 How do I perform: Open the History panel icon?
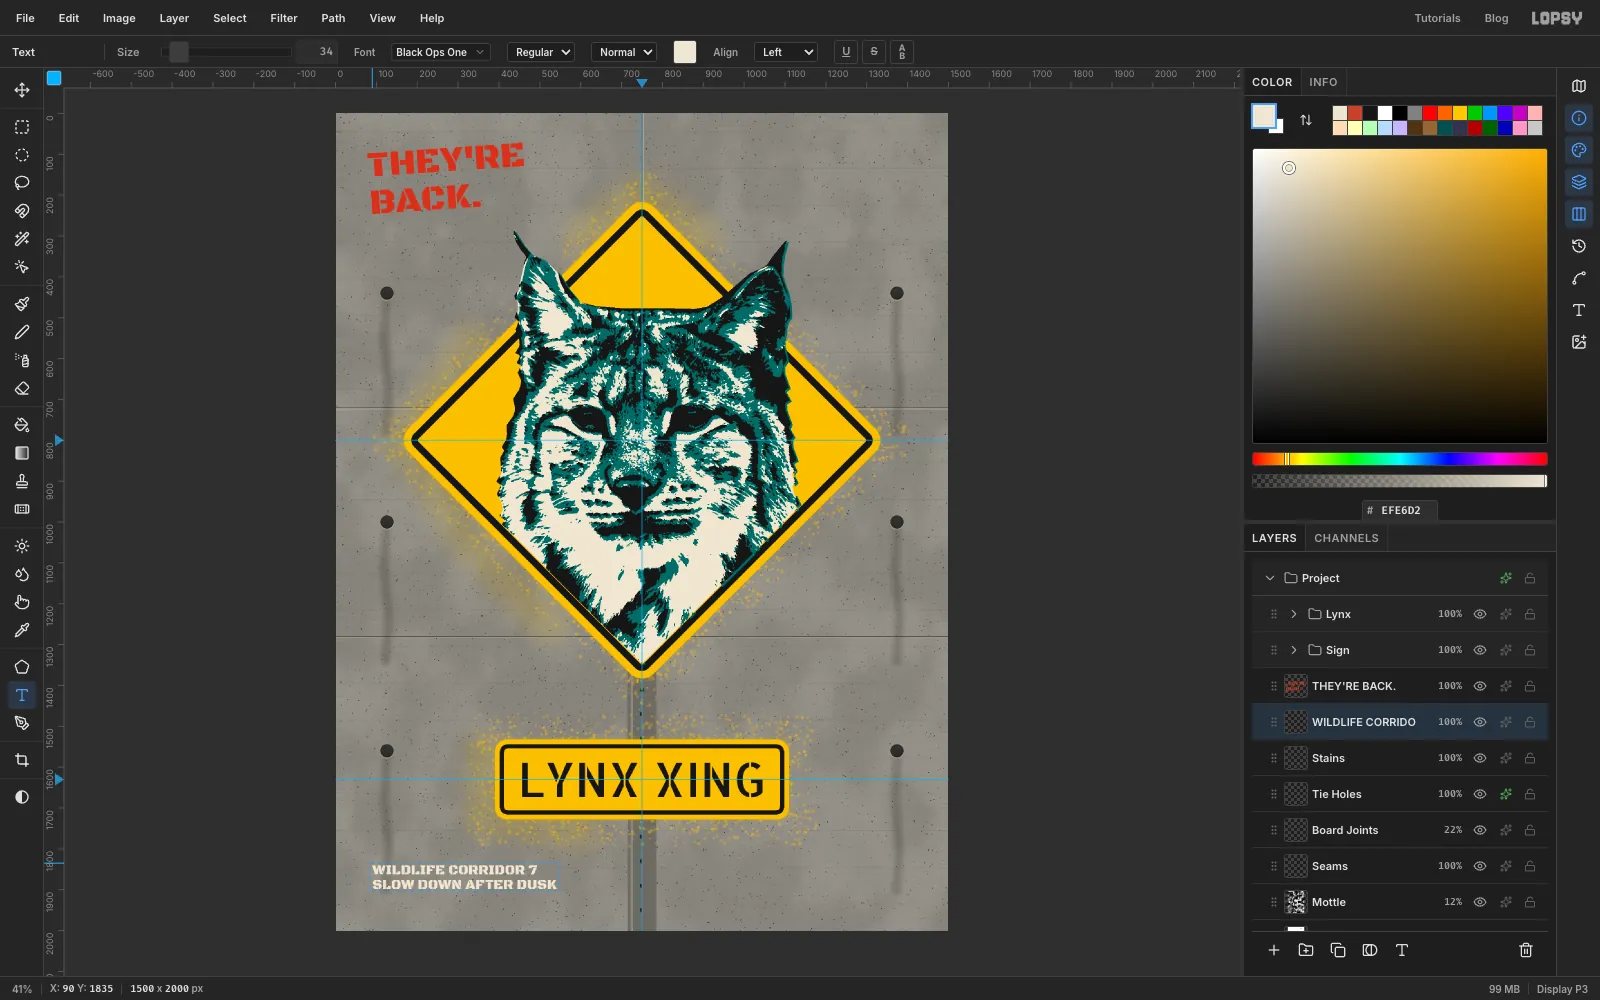tap(1579, 246)
